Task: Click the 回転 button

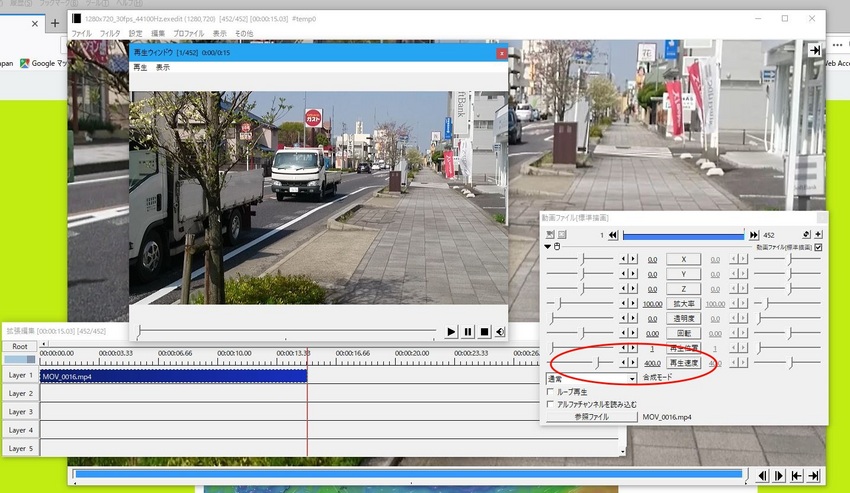Action: 684,333
